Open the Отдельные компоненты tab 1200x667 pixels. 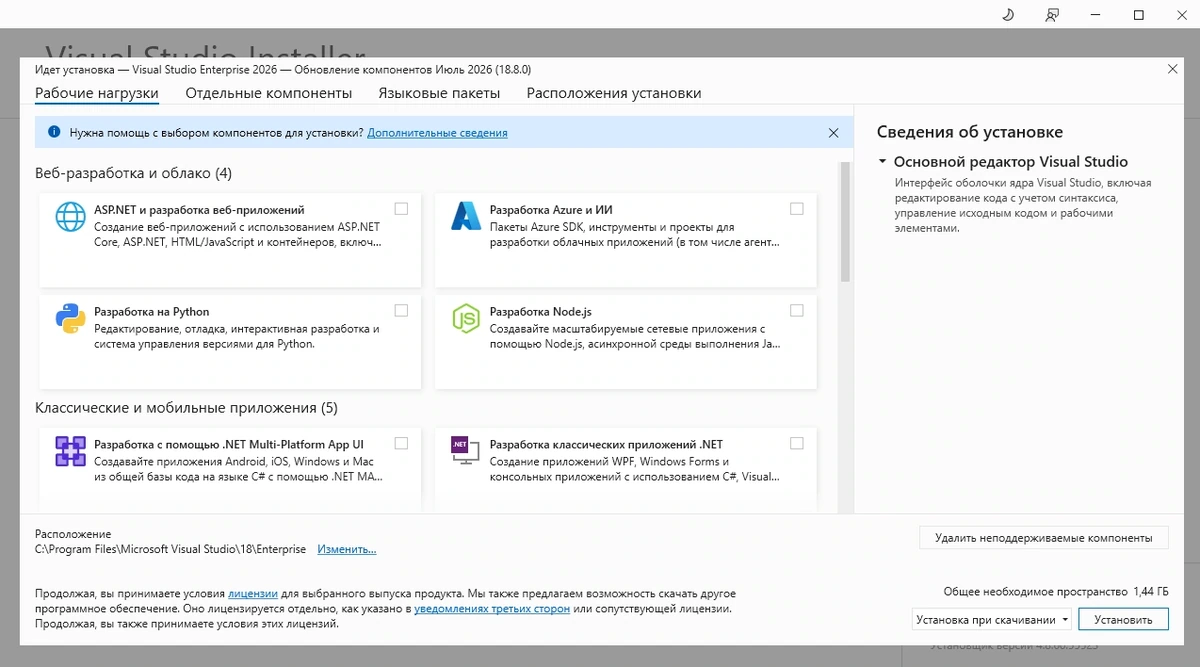[269, 93]
